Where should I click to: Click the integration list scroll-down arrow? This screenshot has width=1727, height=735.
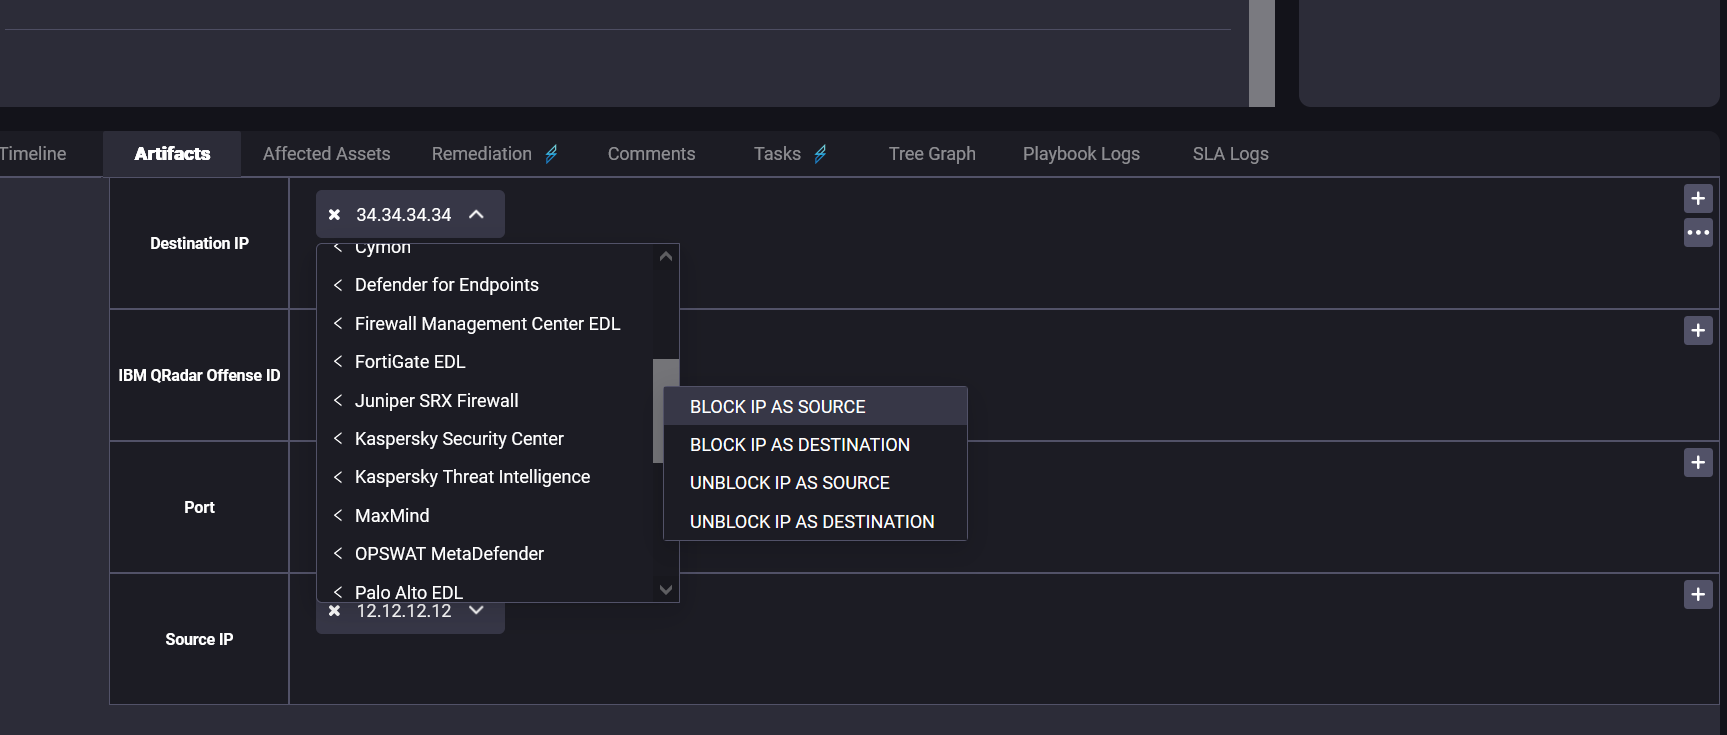[x=666, y=590]
